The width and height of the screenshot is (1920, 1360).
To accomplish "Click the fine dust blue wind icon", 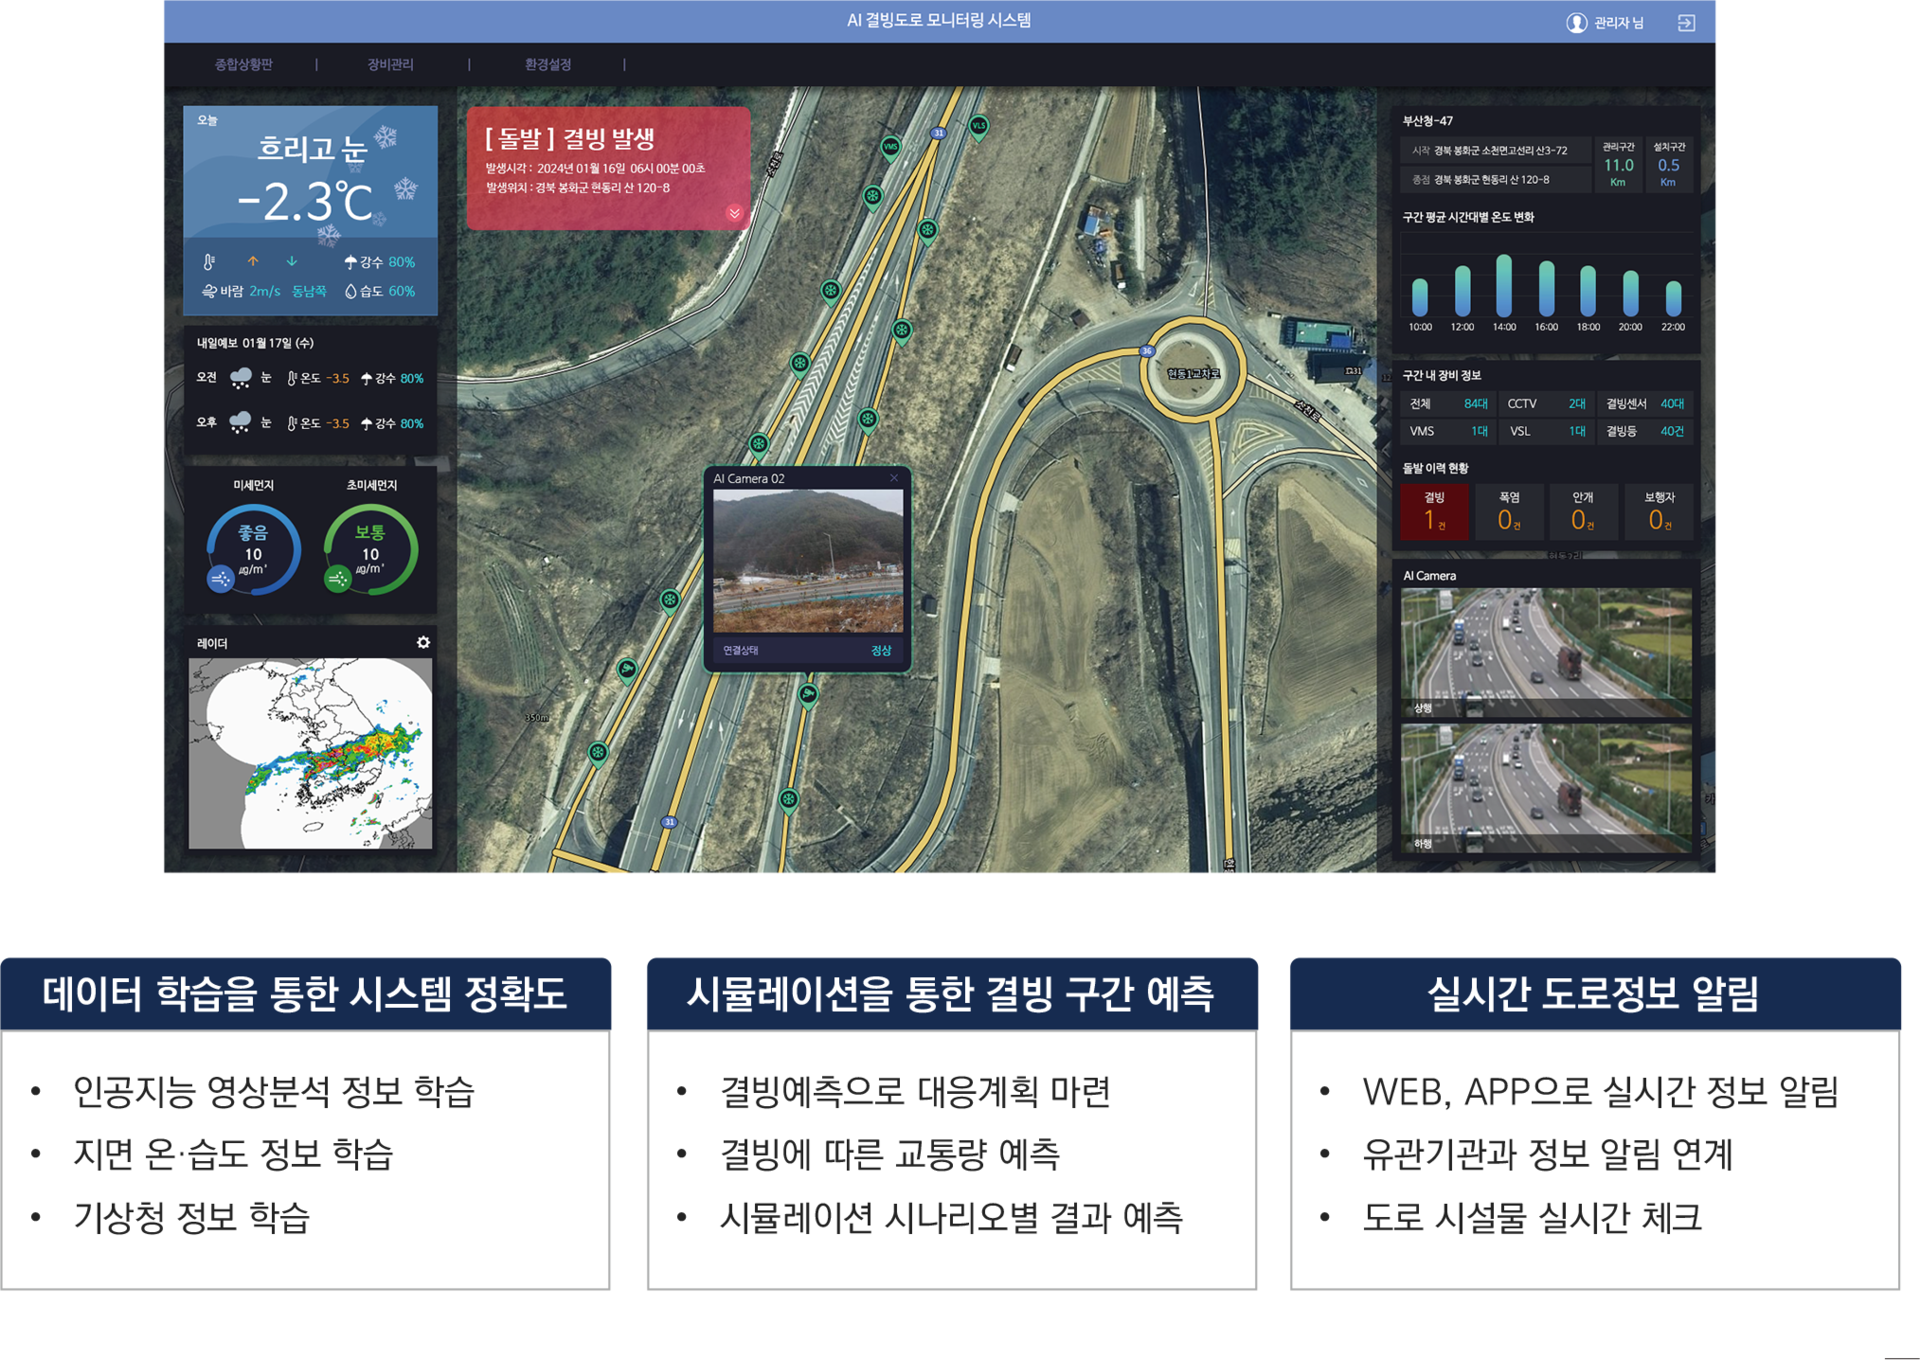I will [x=221, y=578].
